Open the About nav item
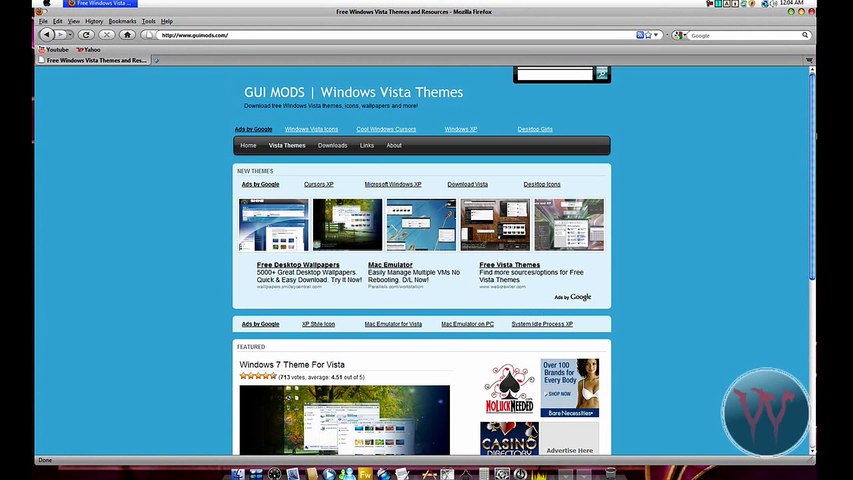Viewport: 853px width, 480px height. [x=394, y=145]
